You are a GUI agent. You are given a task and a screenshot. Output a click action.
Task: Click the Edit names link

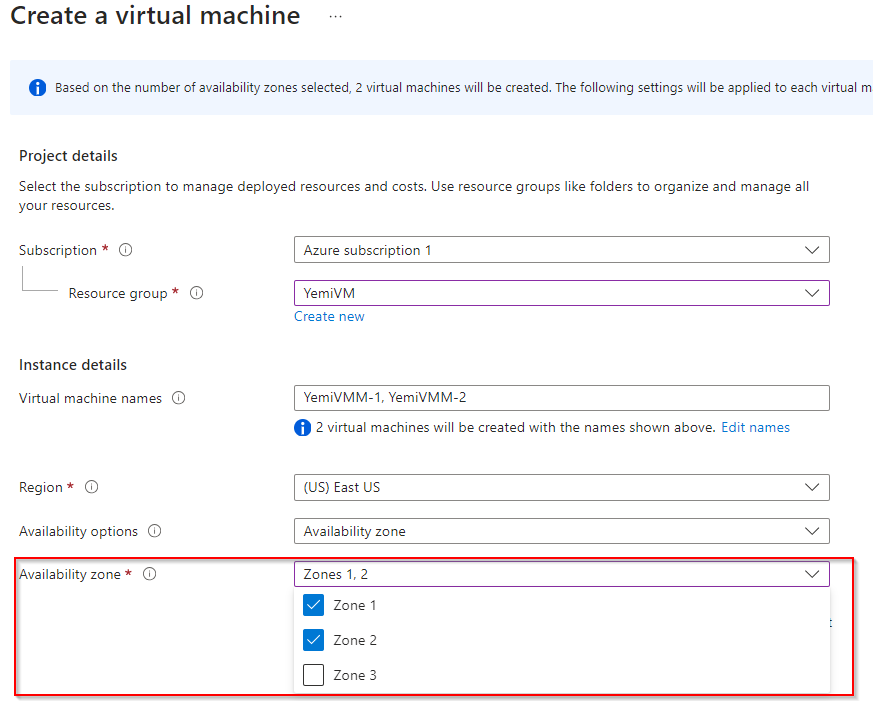tap(755, 427)
